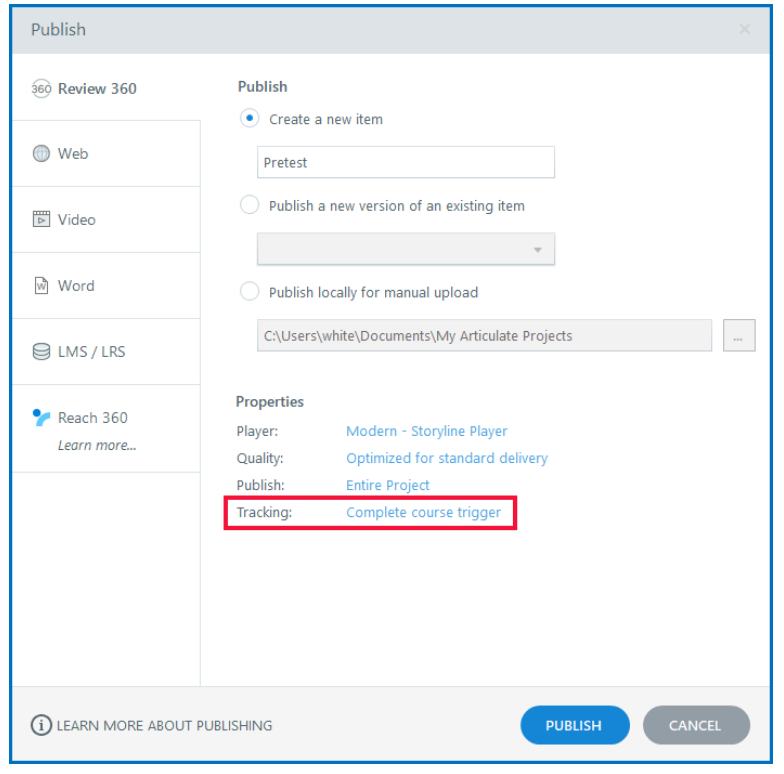Screen dimensions: 784x774
Task: Click the Pretest title input field
Action: tap(405, 162)
